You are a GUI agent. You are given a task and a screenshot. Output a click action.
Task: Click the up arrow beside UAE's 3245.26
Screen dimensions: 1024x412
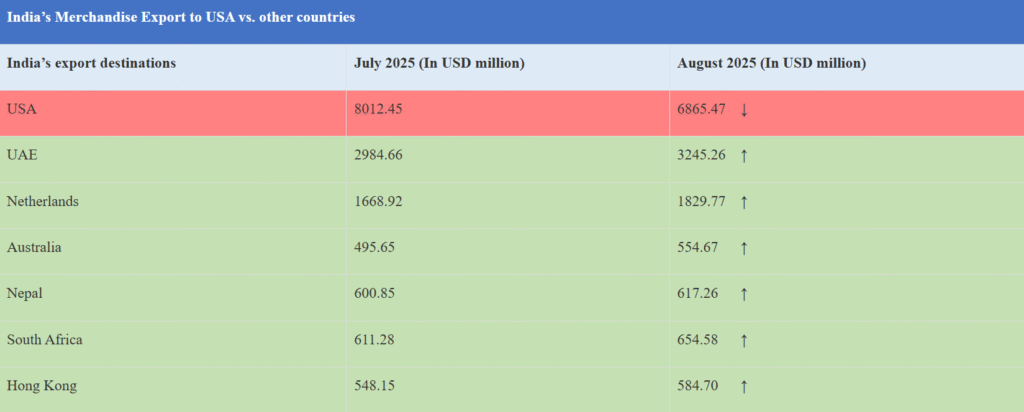[744, 155]
